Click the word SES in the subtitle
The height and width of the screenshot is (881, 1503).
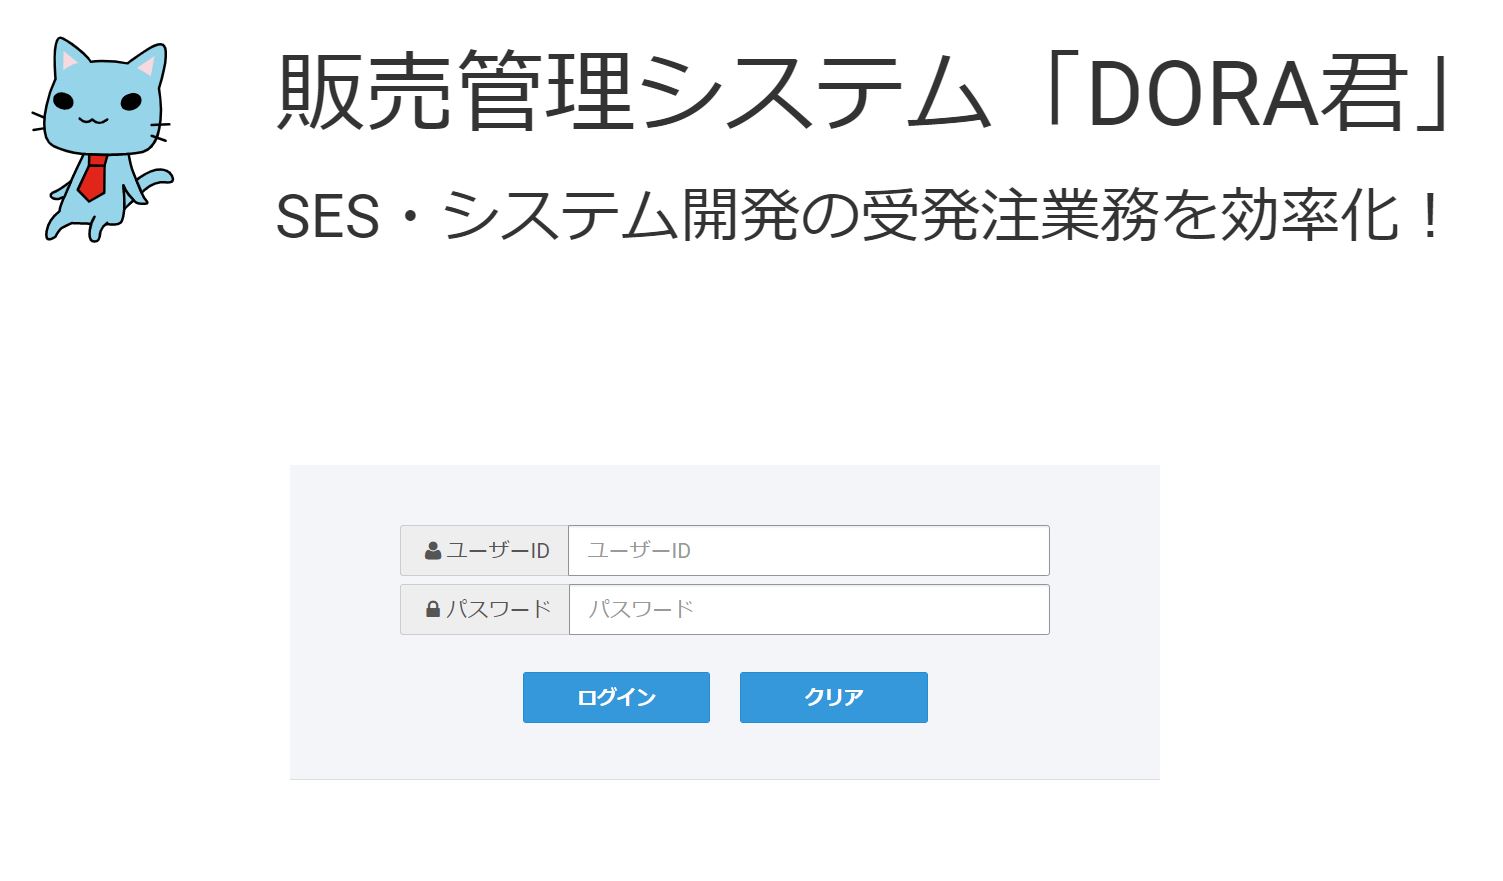327,217
